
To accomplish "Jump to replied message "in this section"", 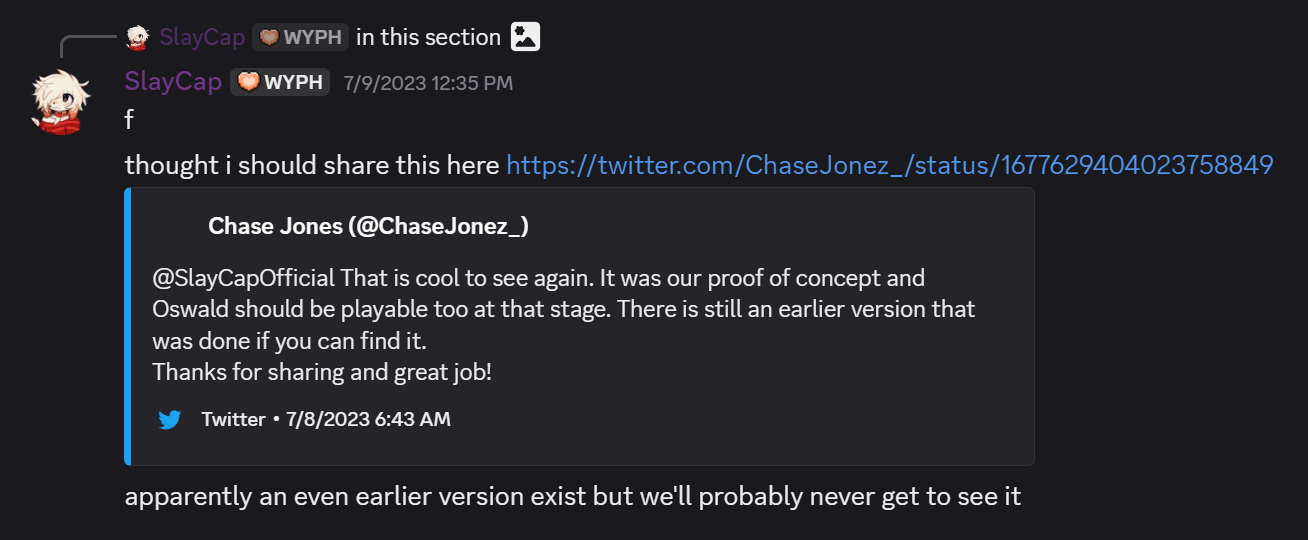I will pyautogui.click(x=428, y=37).
